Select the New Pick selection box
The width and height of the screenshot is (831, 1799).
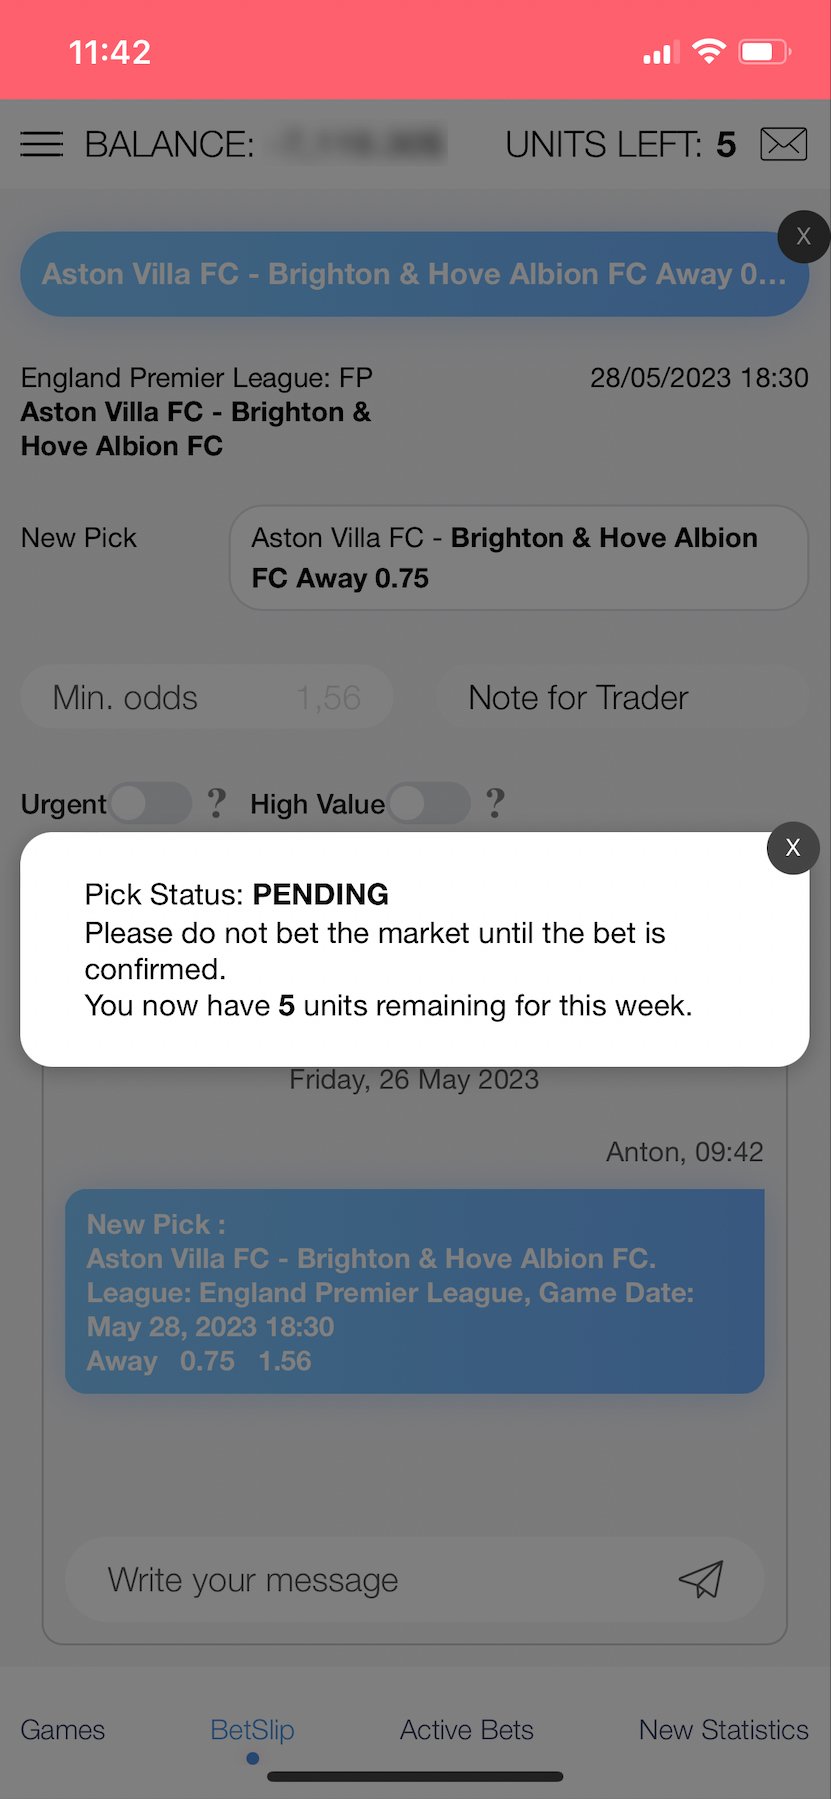point(518,558)
